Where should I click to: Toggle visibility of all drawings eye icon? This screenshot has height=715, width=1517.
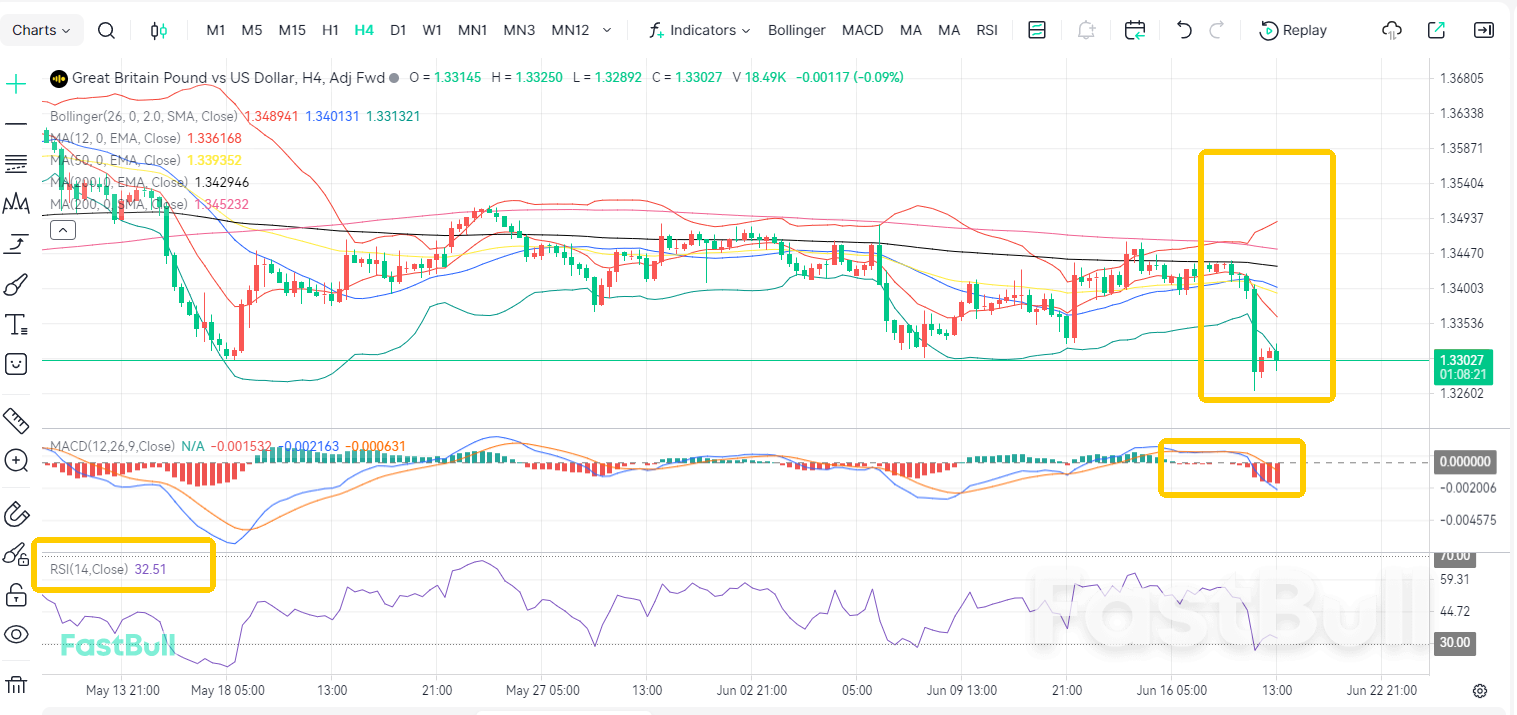tap(16, 634)
